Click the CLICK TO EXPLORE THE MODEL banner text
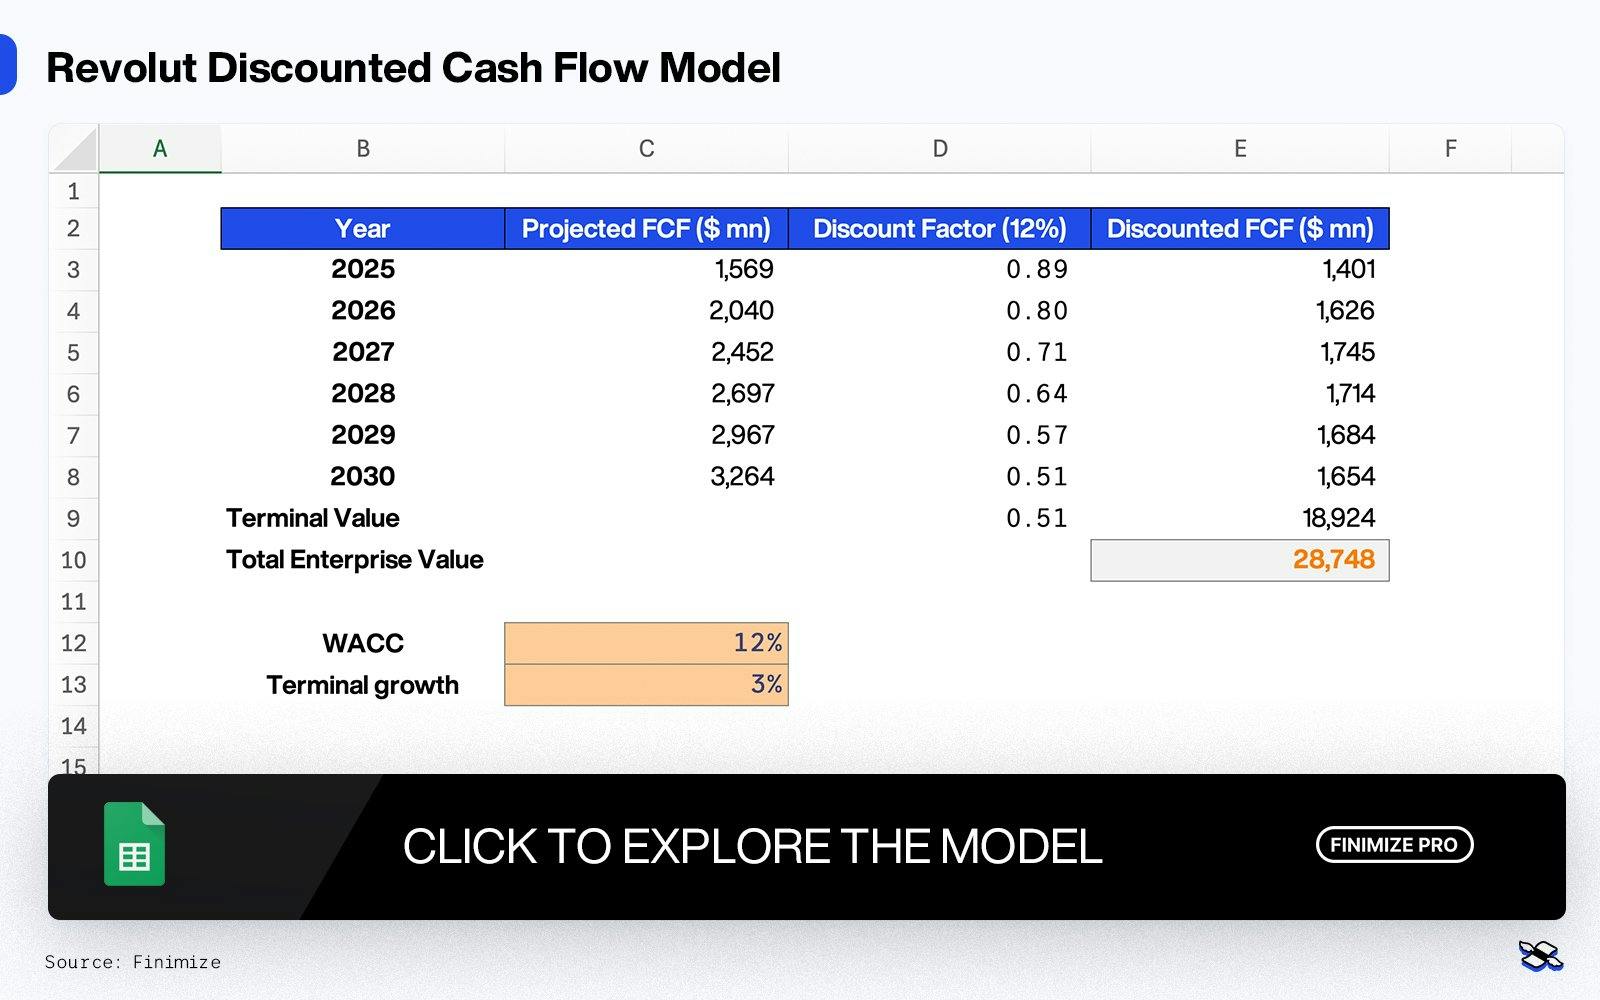The width and height of the screenshot is (1600, 1000). click(x=752, y=847)
